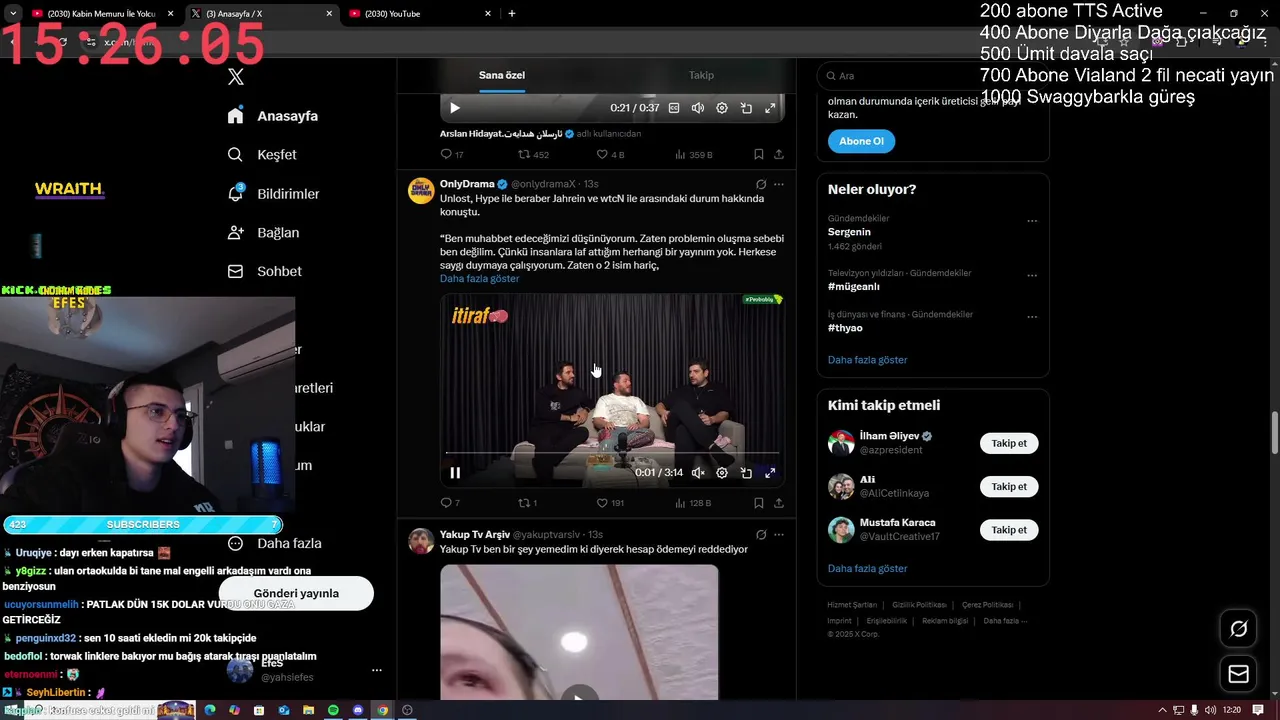
Task: Play the top video at 0:21
Action: click(x=455, y=108)
